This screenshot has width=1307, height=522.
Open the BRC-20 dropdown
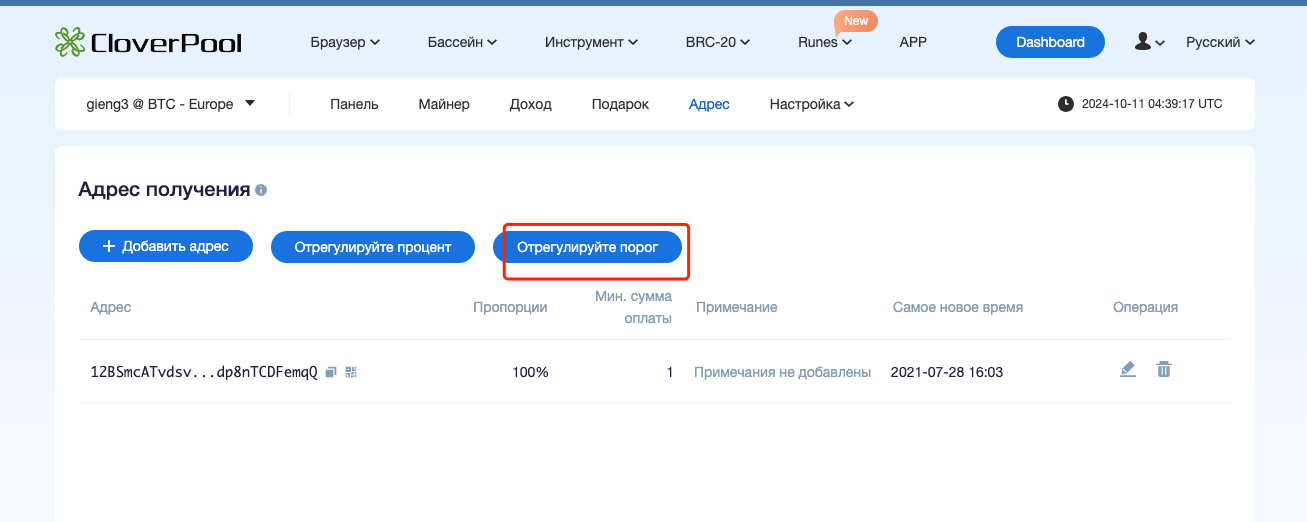point(717,42)
